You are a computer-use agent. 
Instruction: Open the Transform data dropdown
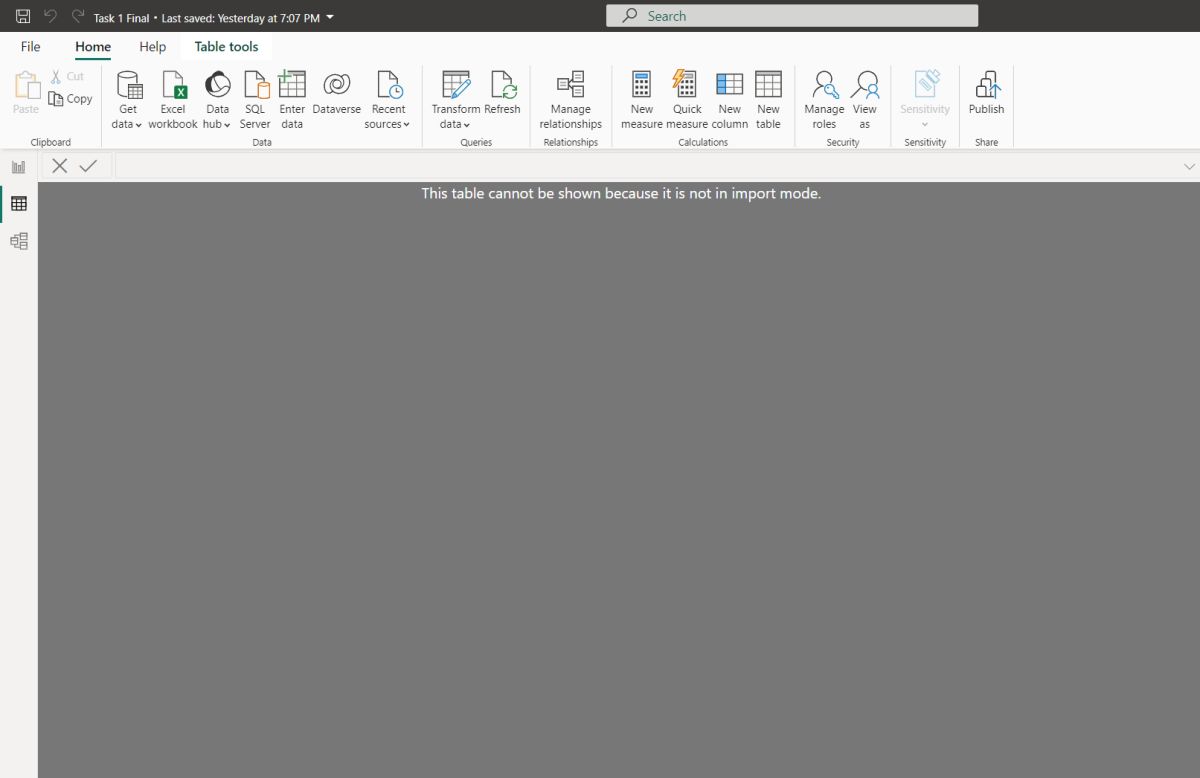[x=455, y=100]
